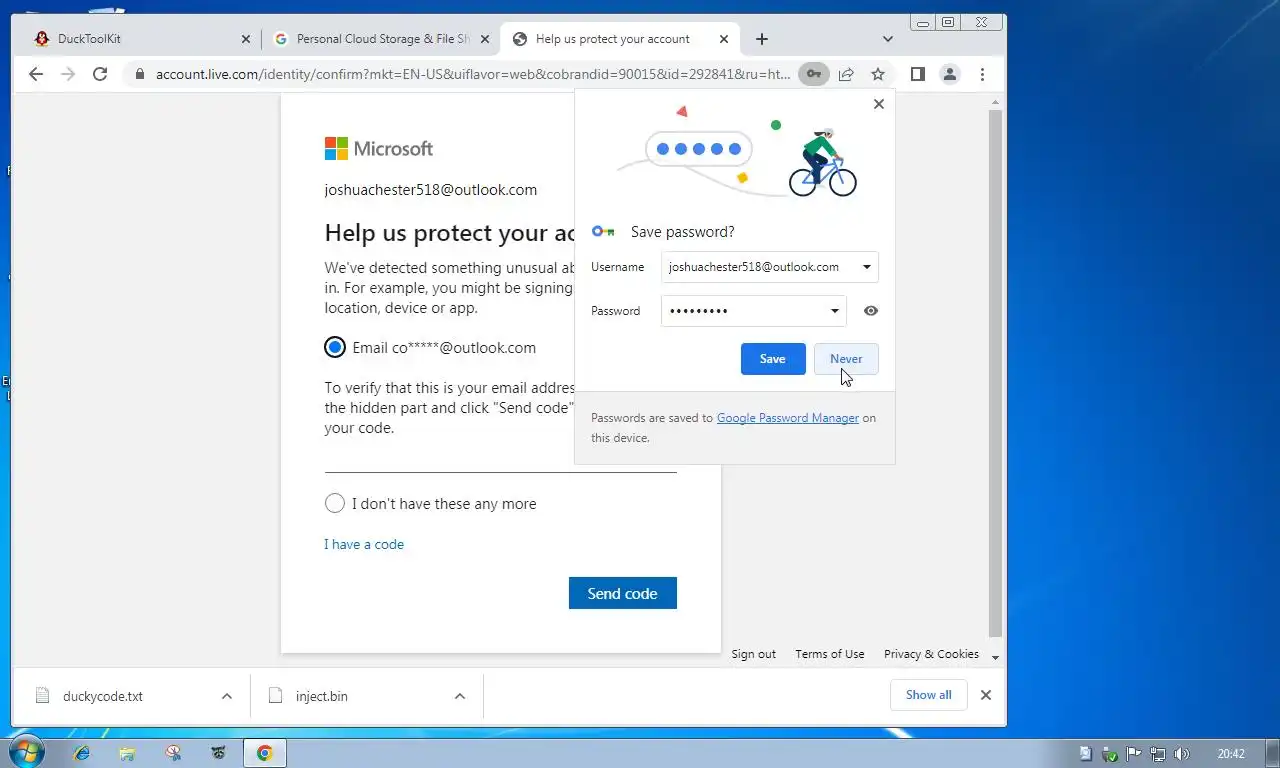Click the network tray icon

click(x=1158, y=754)
